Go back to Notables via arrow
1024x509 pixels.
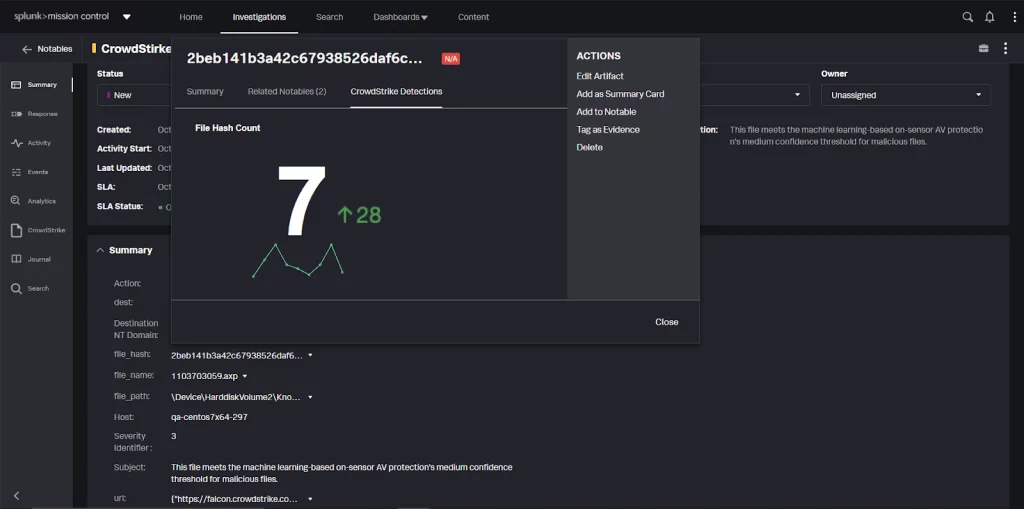(x=27, y=49)
